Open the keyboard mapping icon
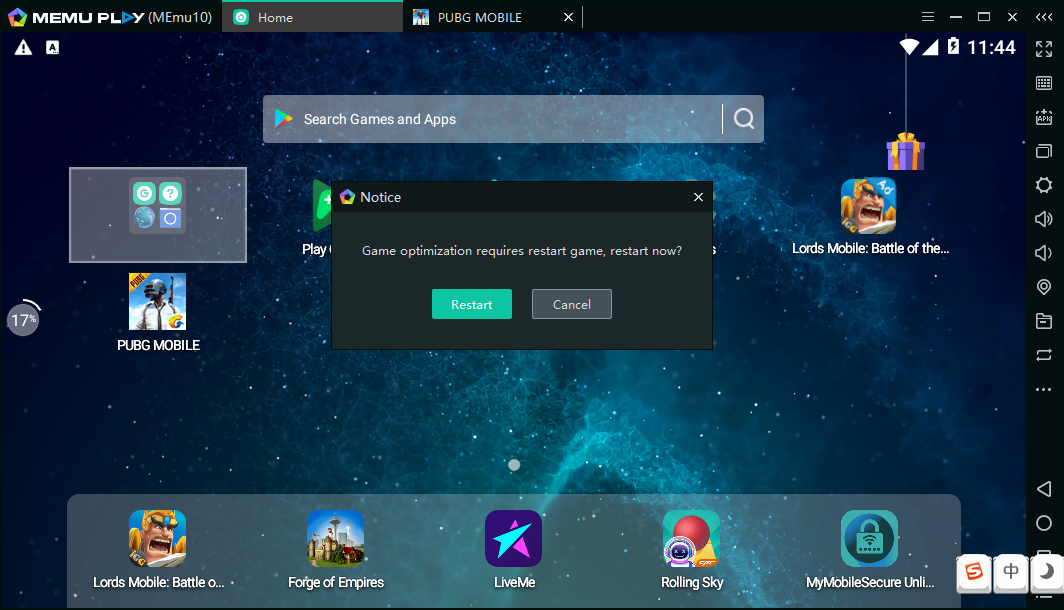The width and height of the screenshot is (1064, 610). tap(1043, 83)
